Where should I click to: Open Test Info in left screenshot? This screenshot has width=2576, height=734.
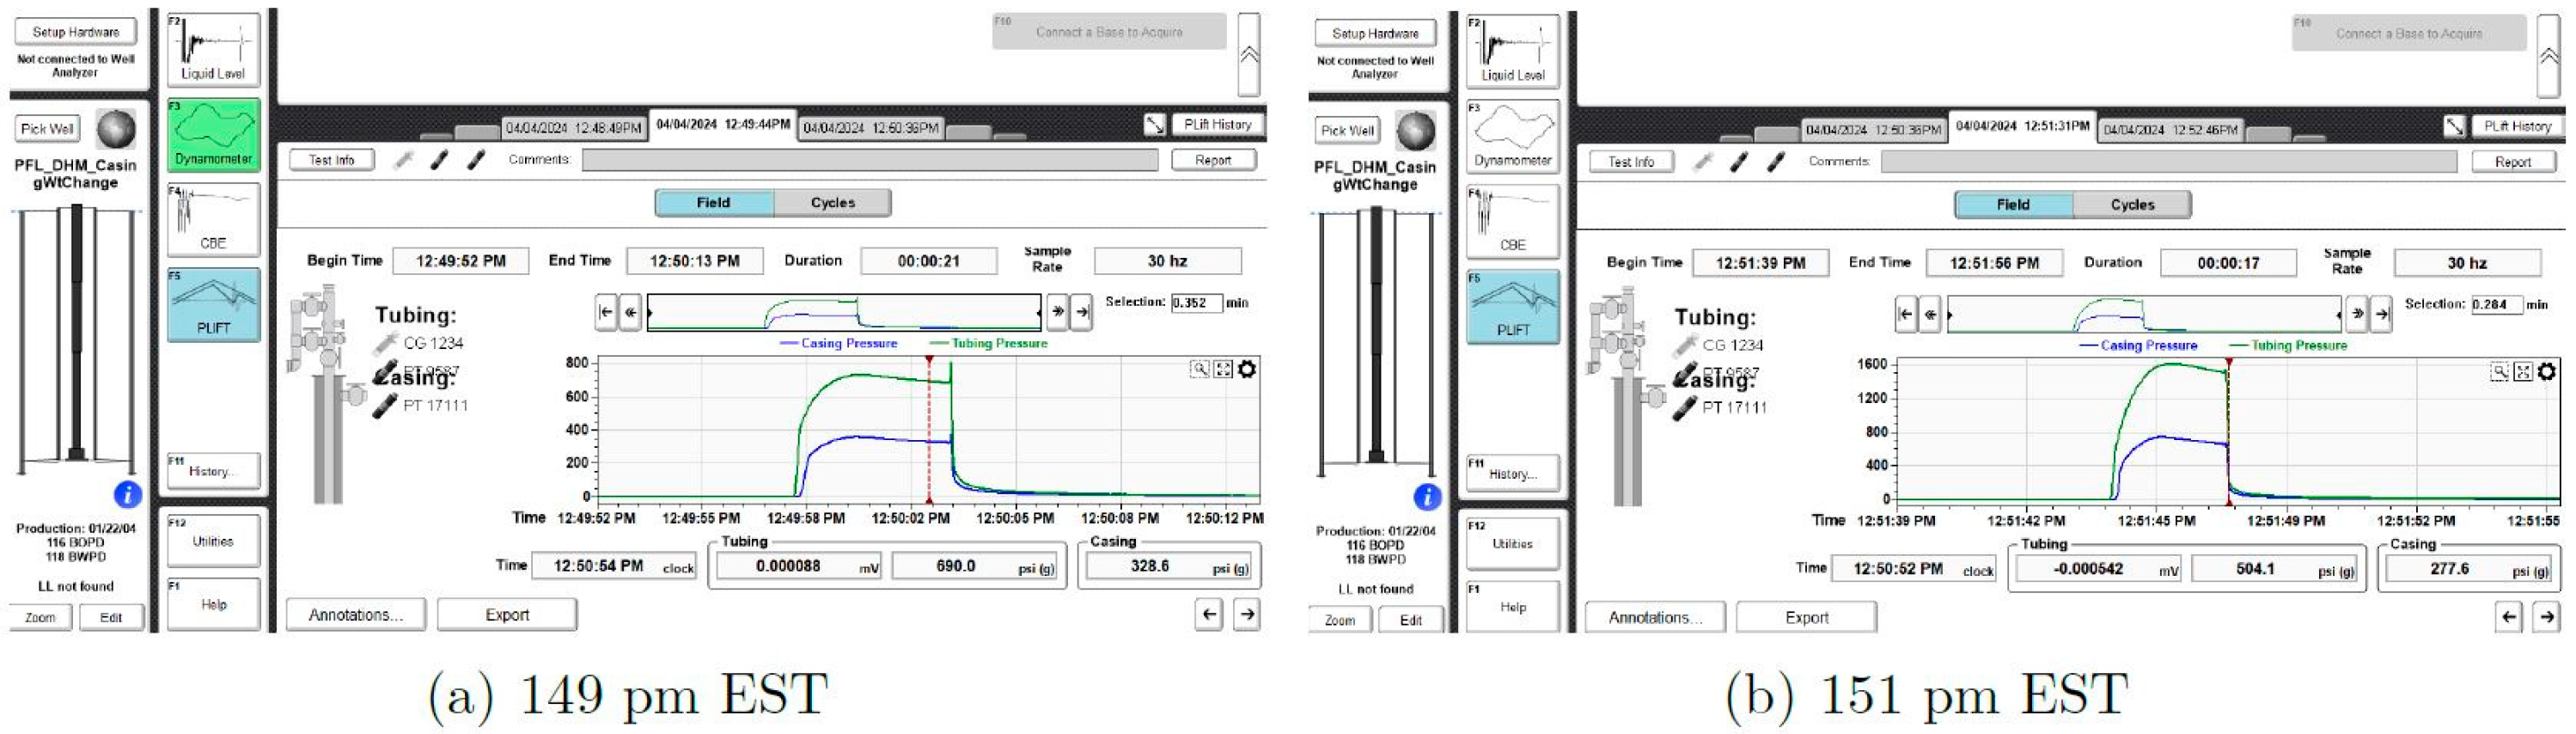332,160
